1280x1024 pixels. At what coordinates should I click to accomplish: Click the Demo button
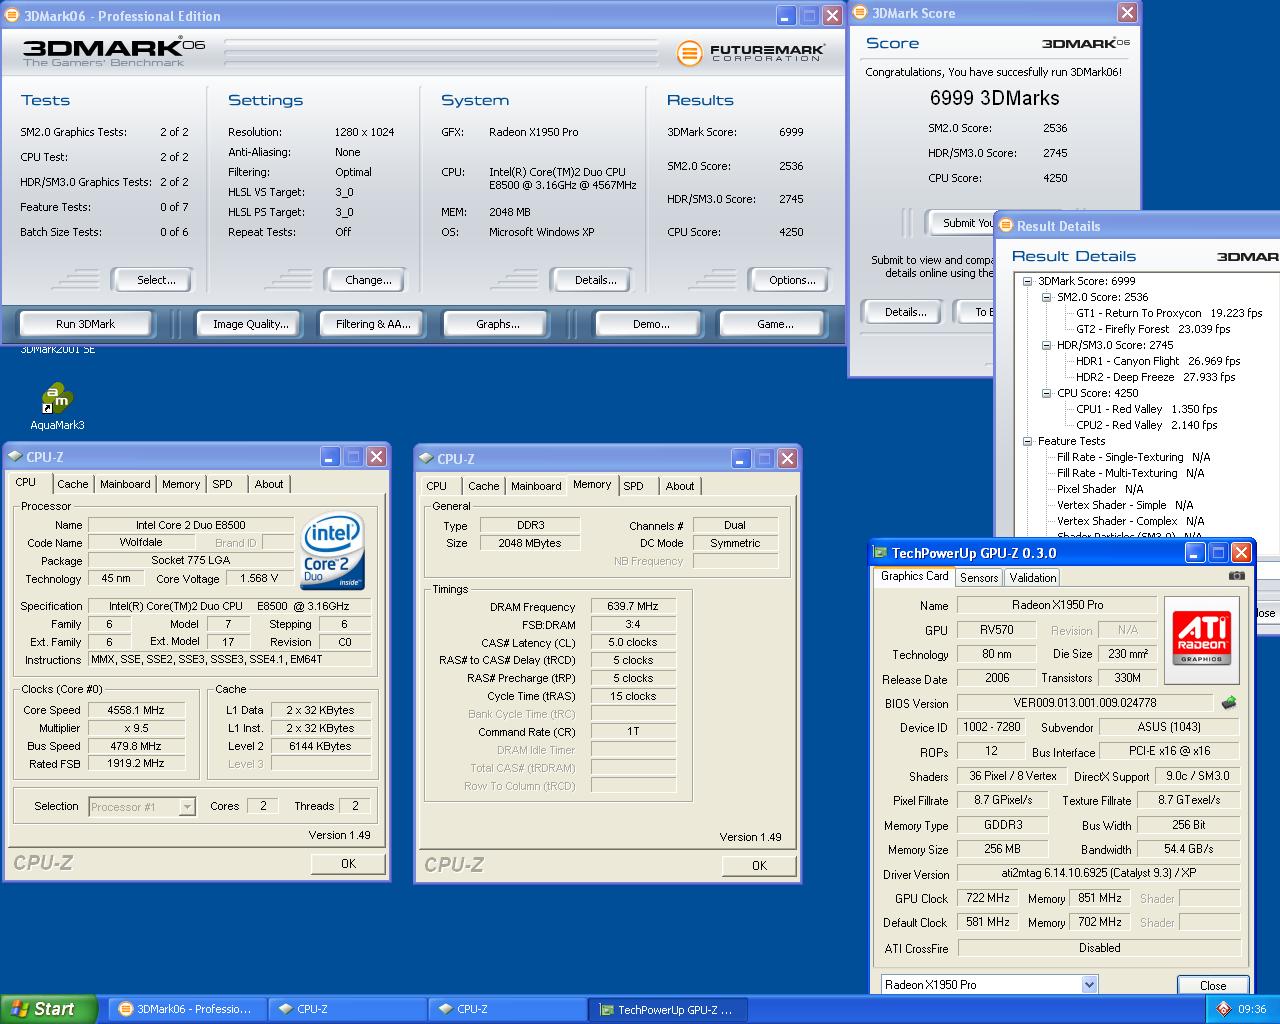click(651, 324)
